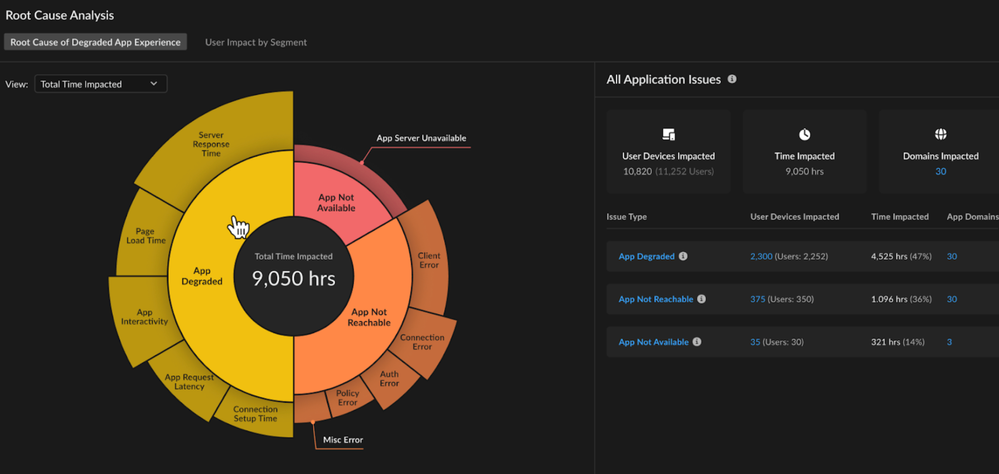Click info icon next to App Degraded
999x474 pixels.
pyautogui.click(x=684, y=257)
